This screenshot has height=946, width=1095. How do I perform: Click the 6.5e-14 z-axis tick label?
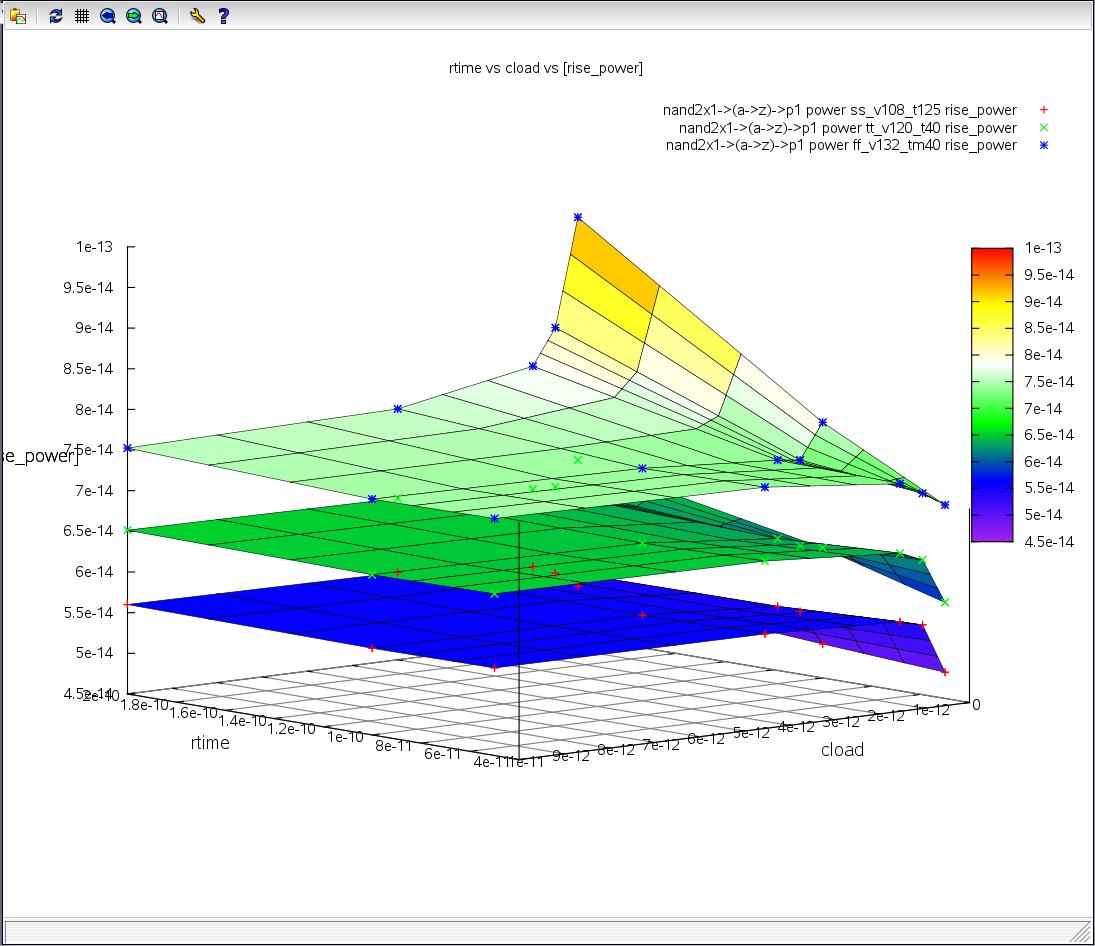tap(88, 531)
